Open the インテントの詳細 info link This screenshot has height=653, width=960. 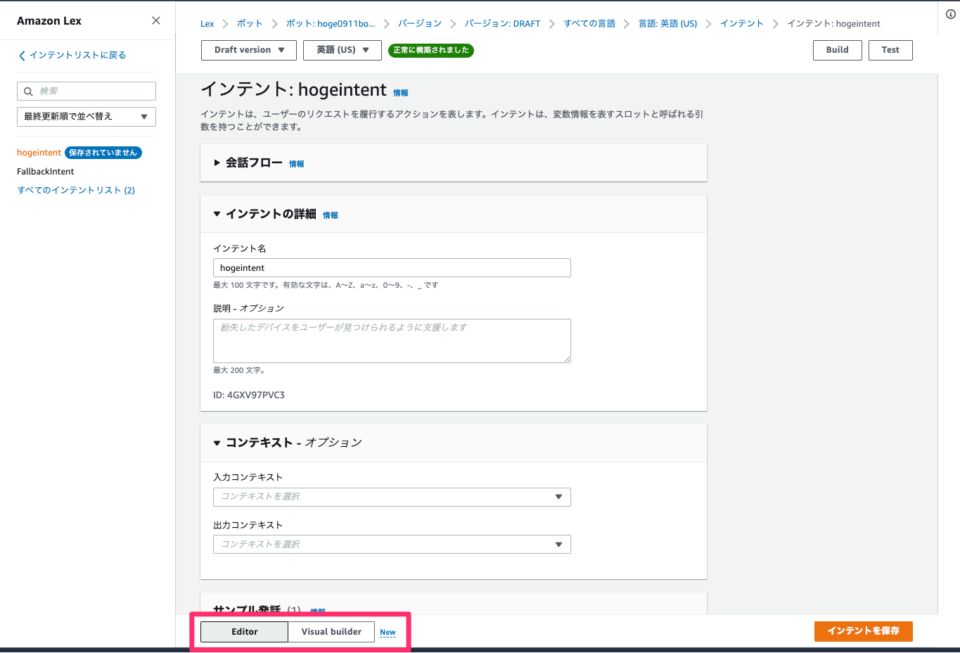(x=330, y=215)
